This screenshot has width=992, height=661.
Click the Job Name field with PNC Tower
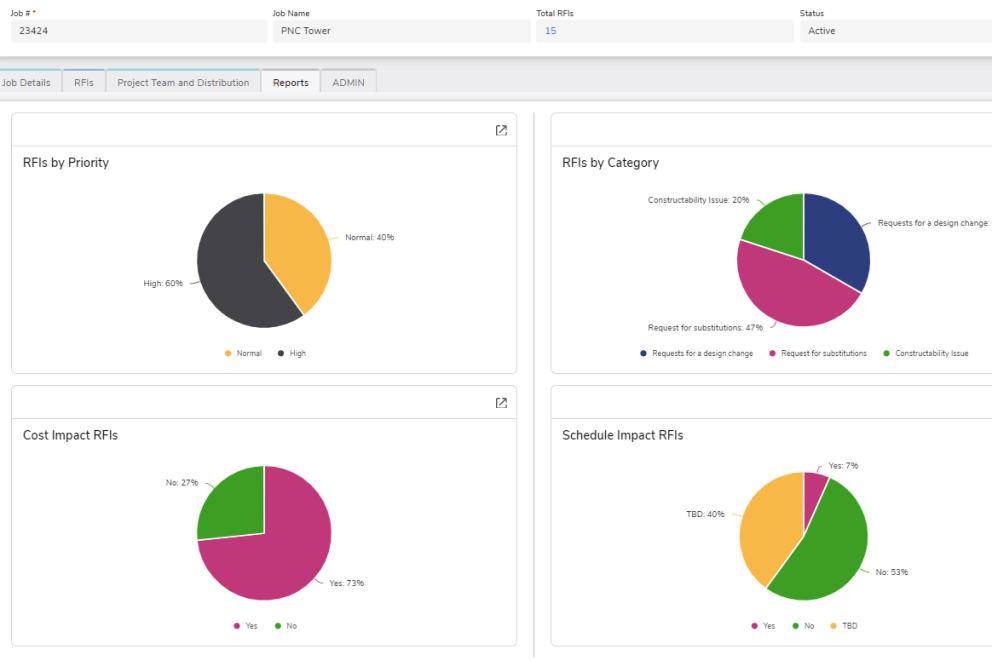coord(401,31)
